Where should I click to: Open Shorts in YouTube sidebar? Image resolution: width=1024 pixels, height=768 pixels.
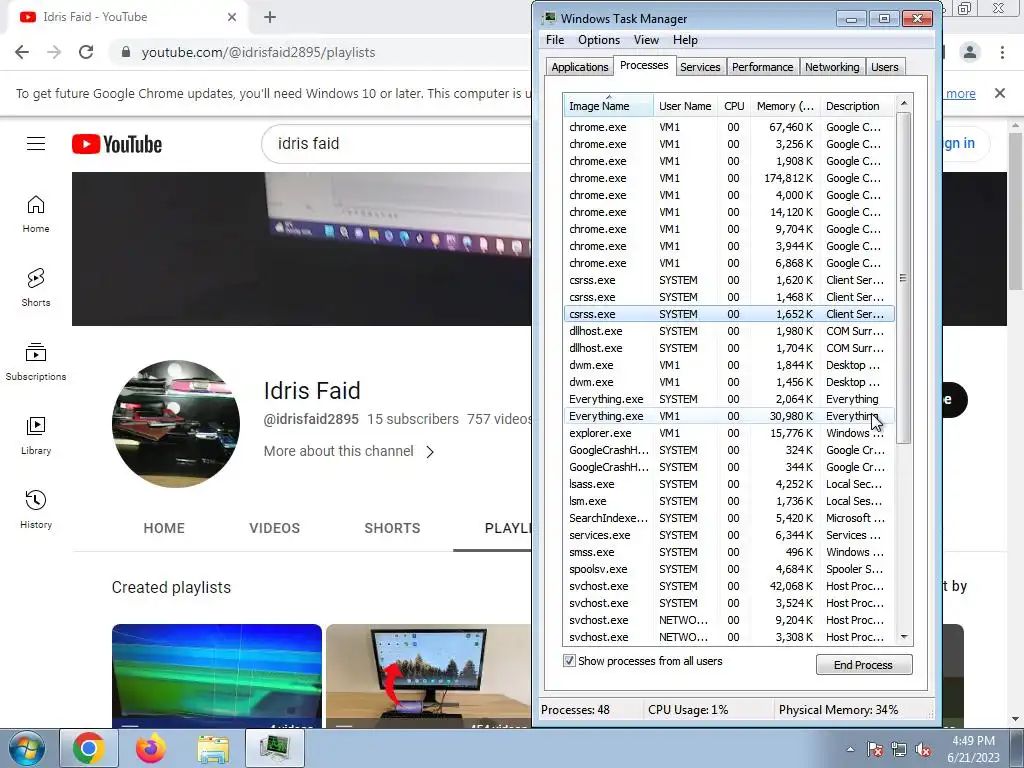click(x=36, y=288)
